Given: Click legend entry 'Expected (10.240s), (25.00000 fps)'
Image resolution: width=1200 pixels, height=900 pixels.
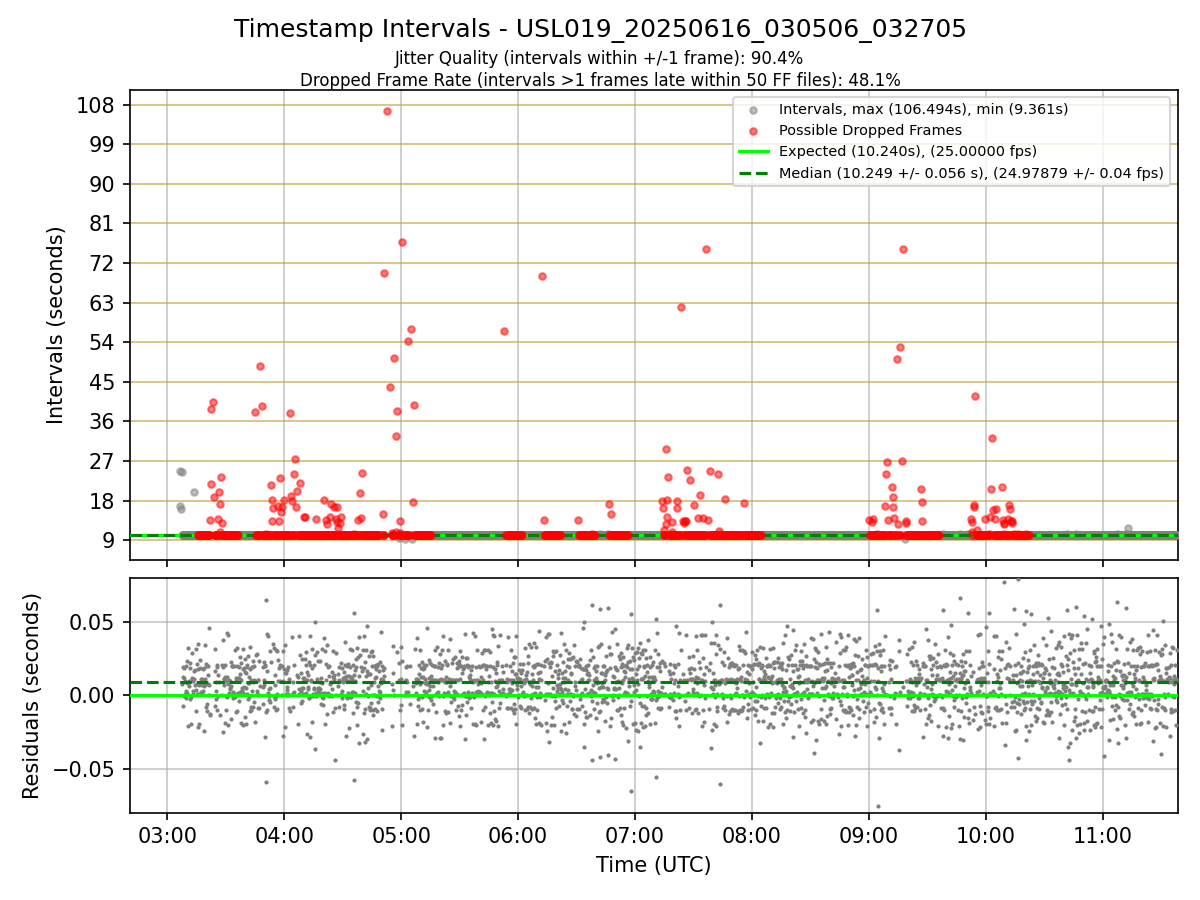Looking at the screenshot, I should click(907, 152).
